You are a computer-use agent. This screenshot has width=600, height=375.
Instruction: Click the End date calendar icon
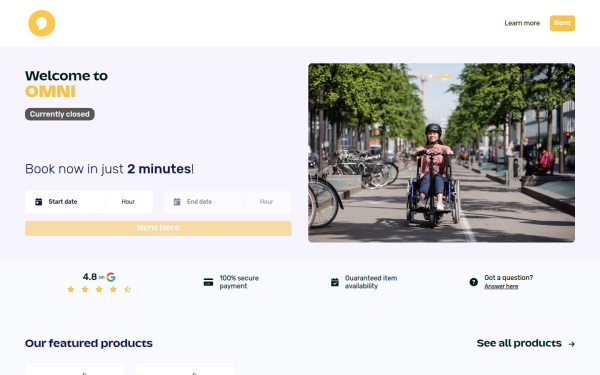(177, 202)
